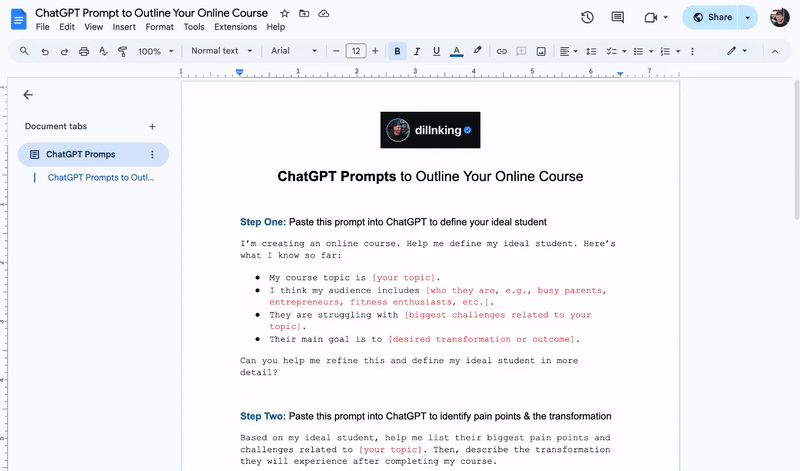Collapse the document tabs sidebar
This screenshot has height=471, width=800.
pos(28,95)
